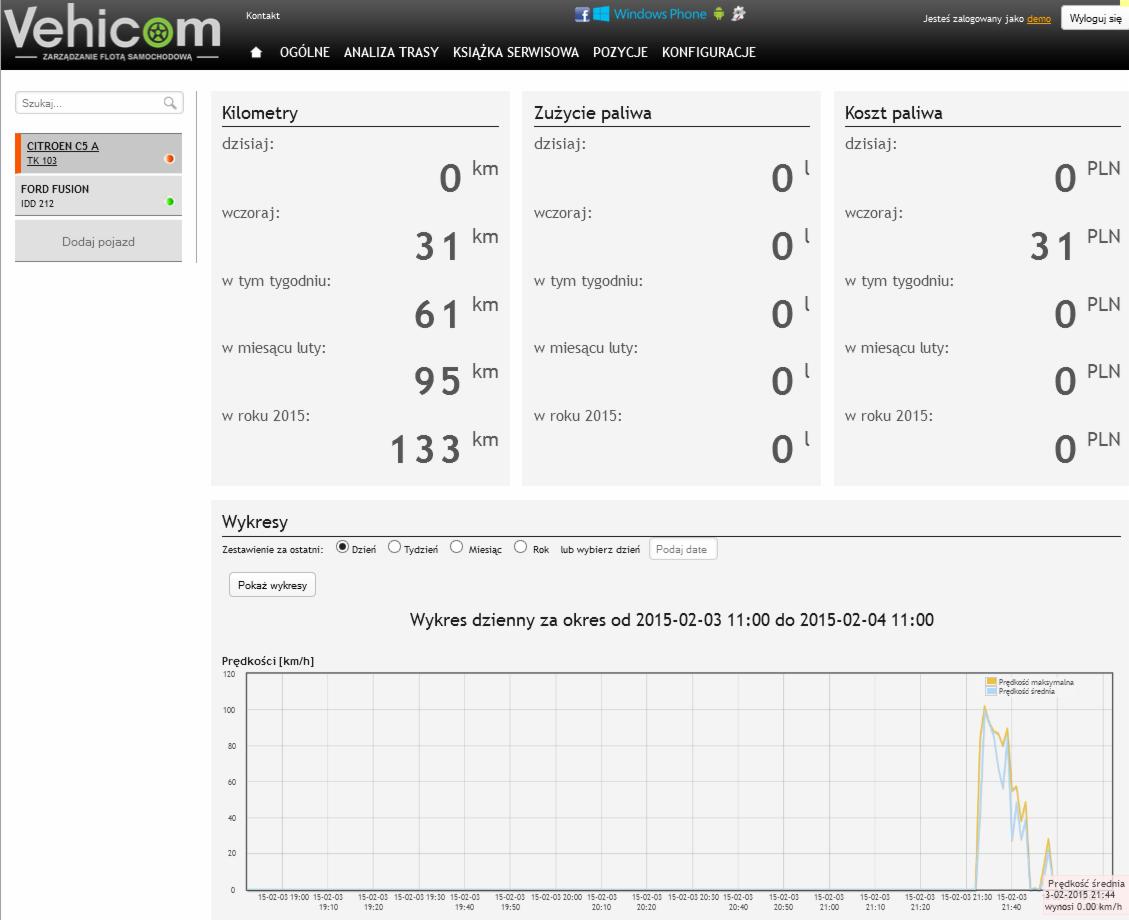The height and width of the screenshot is (920, 1129).
Task: Select the Tydzień radio button
Action: tap(394, 547)
